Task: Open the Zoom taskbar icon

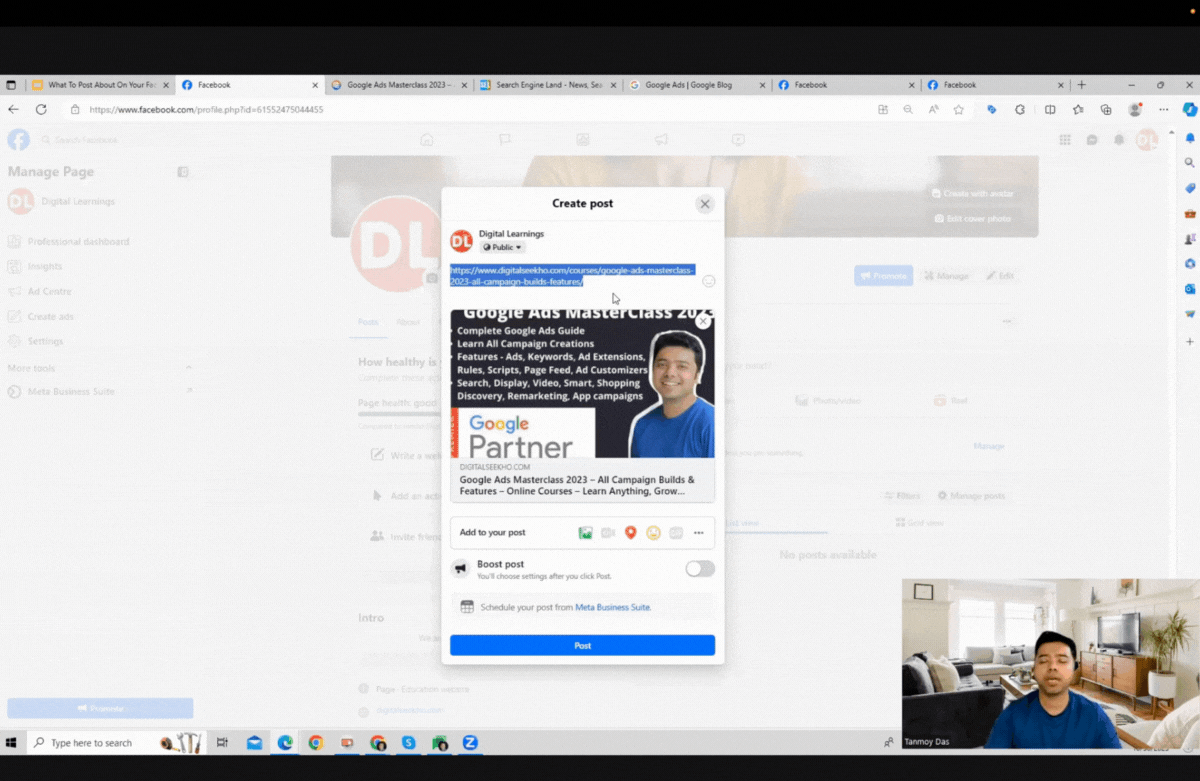Action: [470, 743]
